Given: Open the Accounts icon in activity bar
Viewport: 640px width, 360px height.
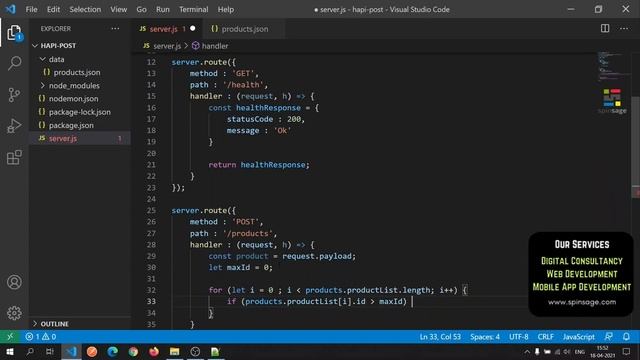Looking at the screenshot, I should [x=14, y=282].
